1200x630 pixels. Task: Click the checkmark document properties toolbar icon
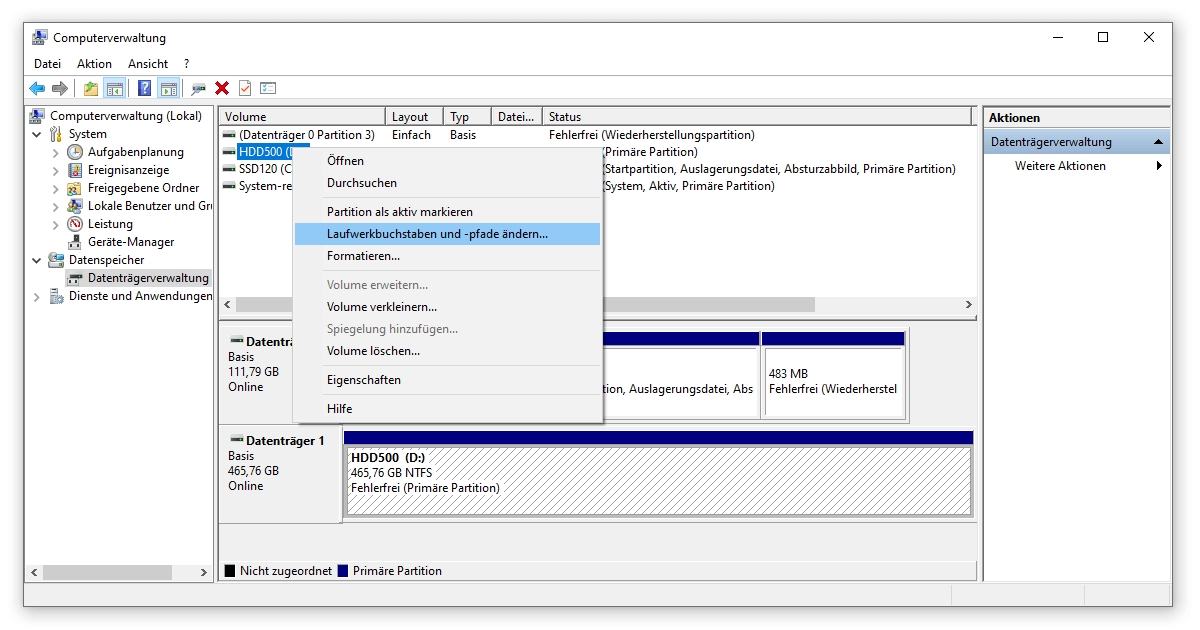[x=245, y=88]
